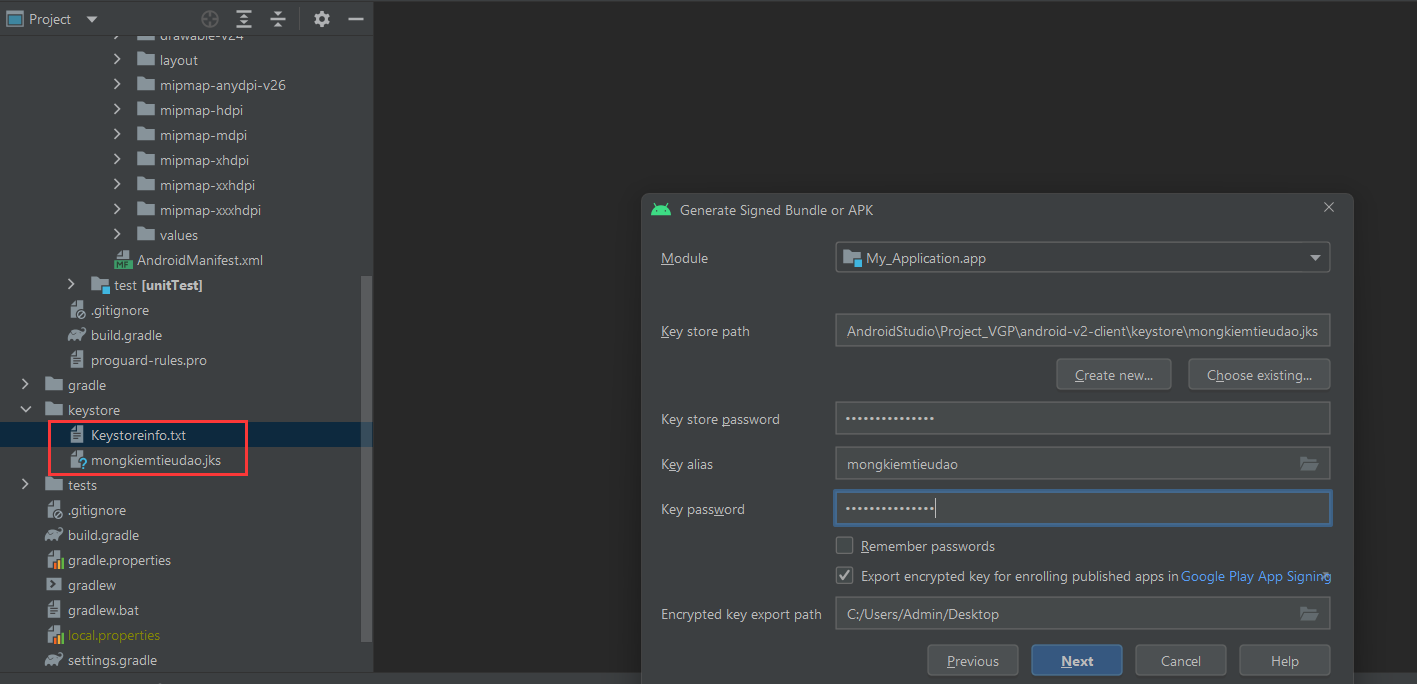Click the Create new button
1417x684 pixels.
click(1113, 375)
